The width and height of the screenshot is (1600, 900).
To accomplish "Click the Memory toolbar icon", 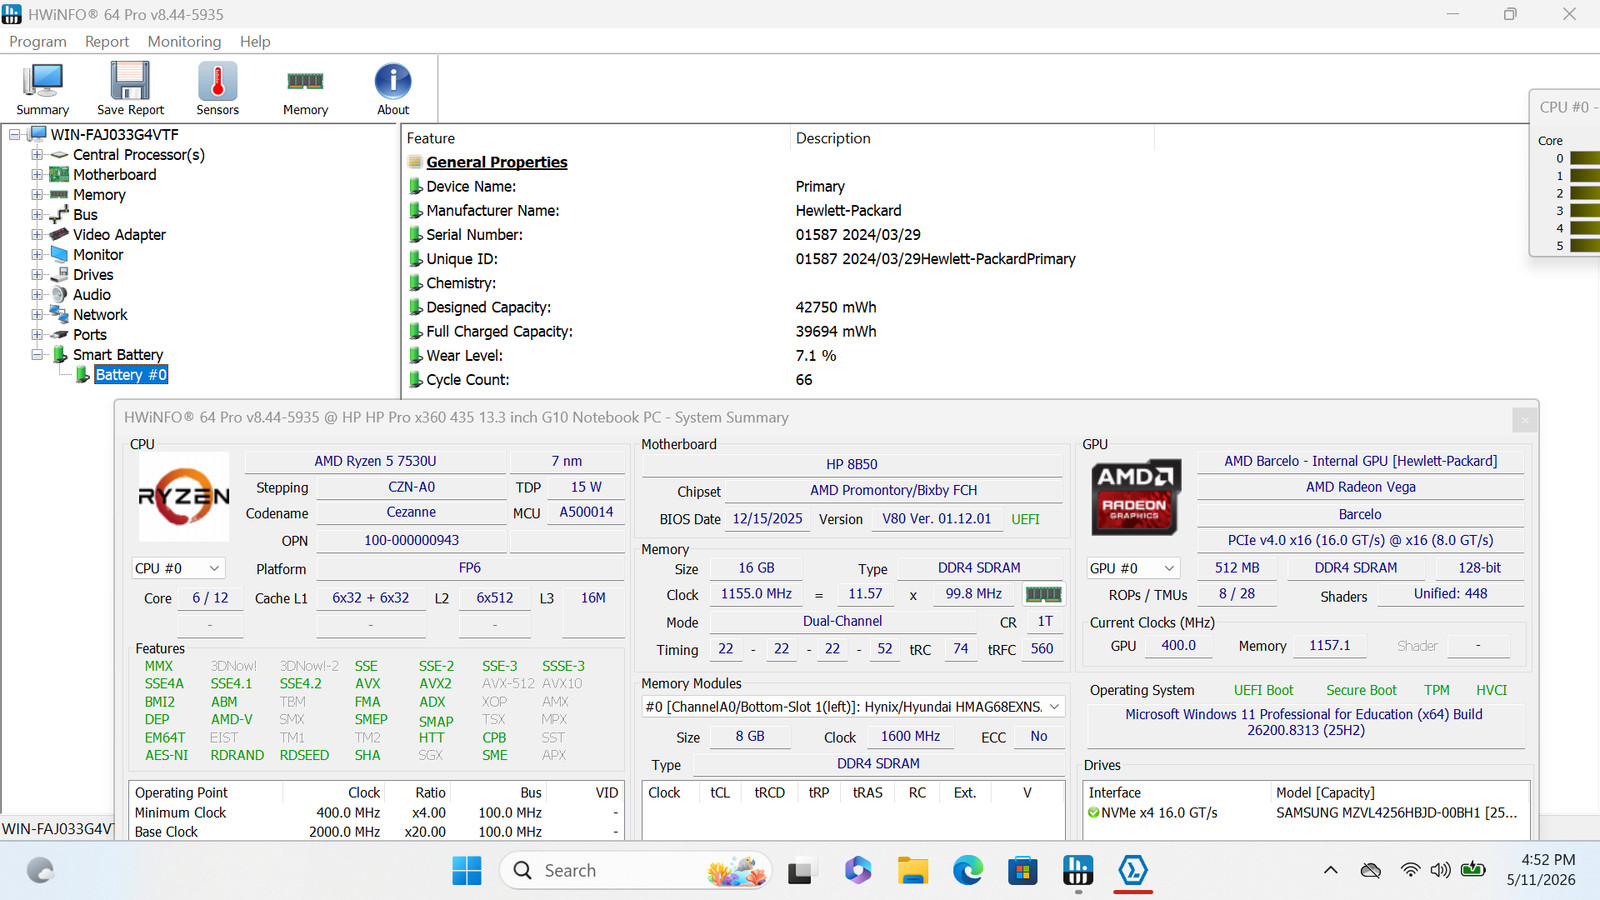I will [305, 81].
